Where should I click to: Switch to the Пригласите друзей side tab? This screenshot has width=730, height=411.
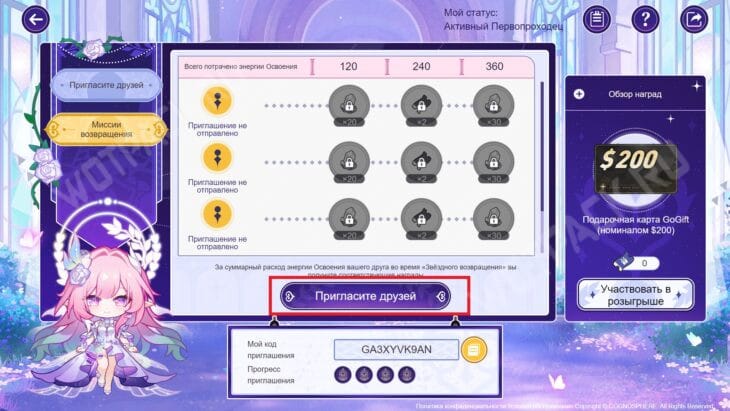point(106,85)
